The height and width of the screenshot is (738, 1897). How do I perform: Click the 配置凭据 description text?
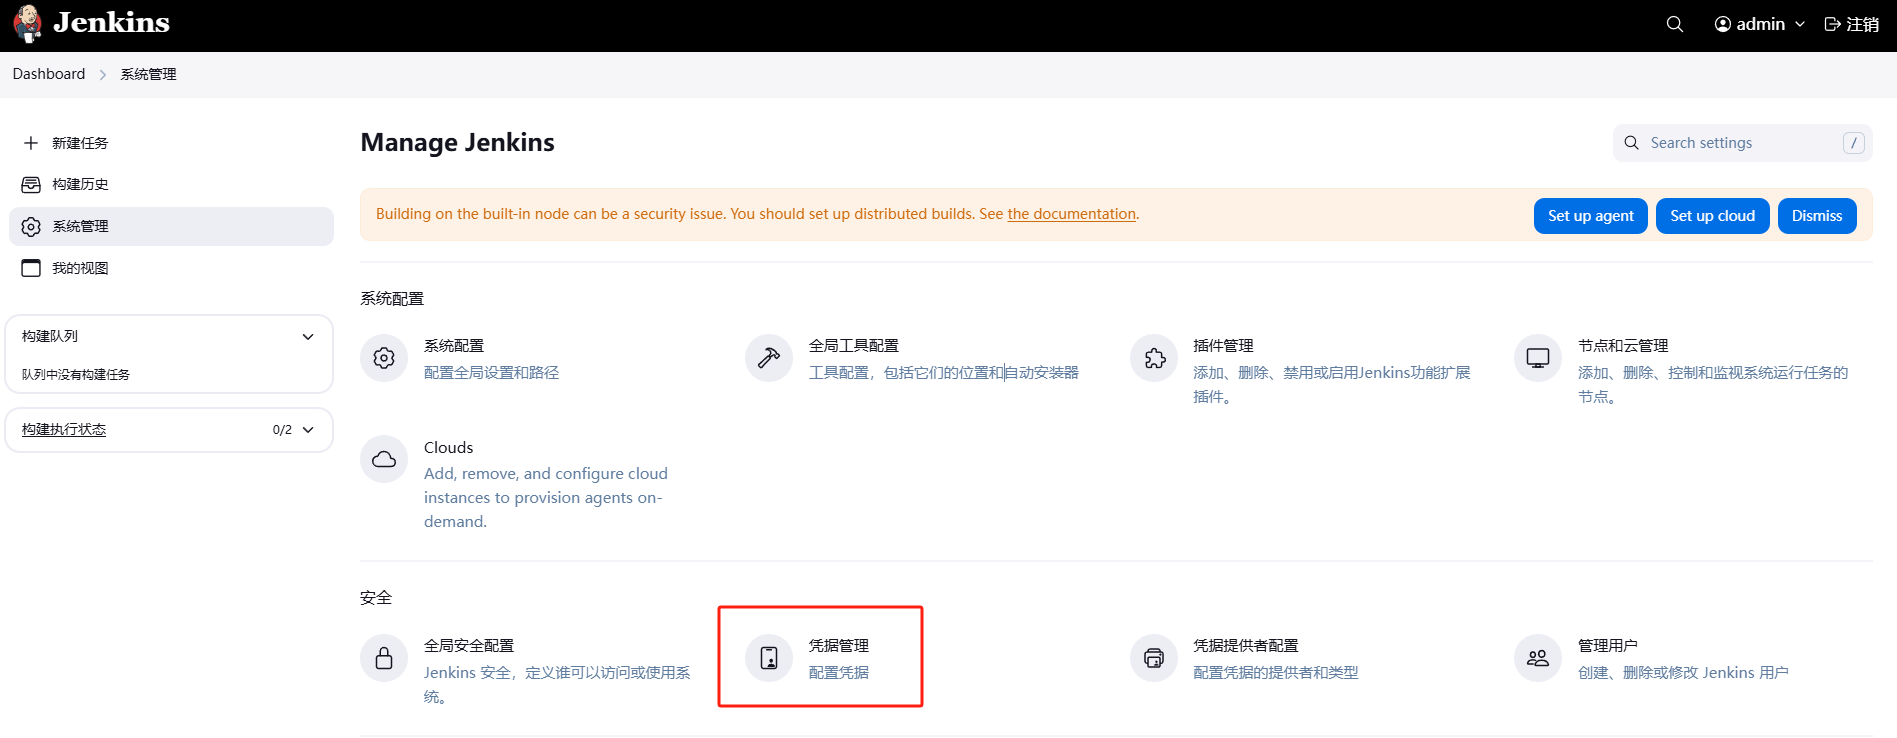pyautogui.click(x=839, y=673)
